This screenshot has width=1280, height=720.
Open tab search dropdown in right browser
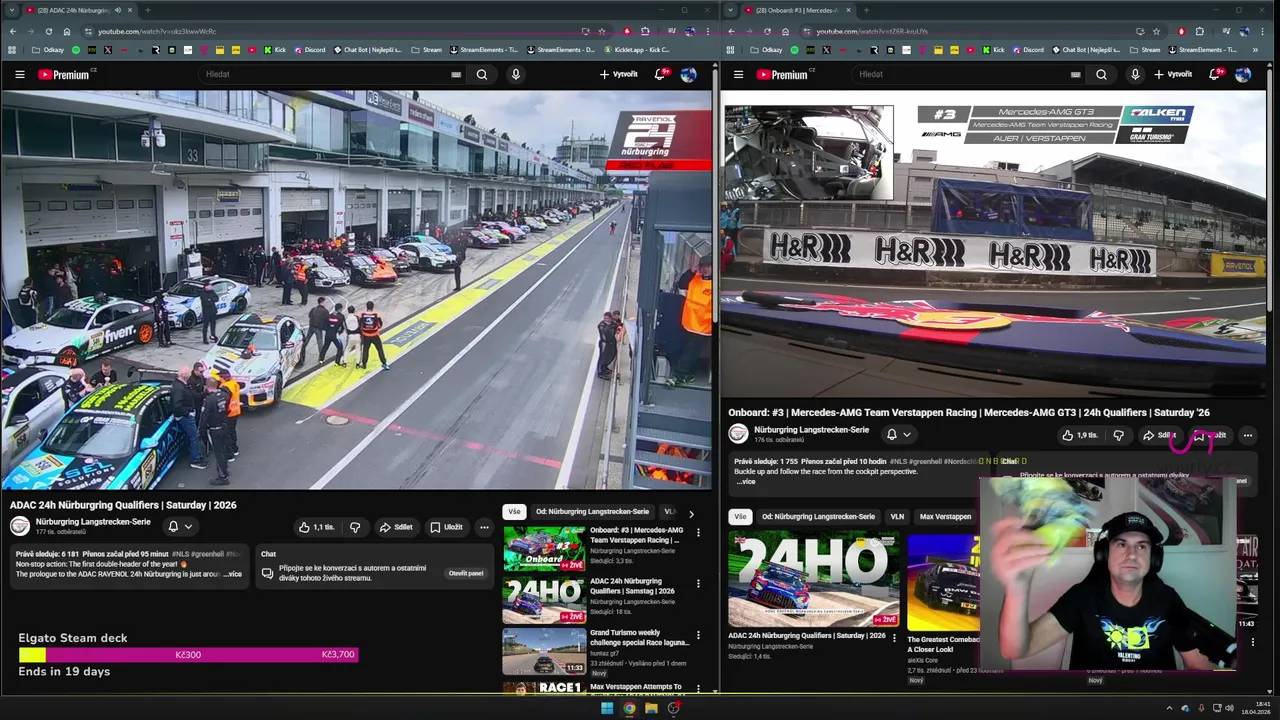pos(730,10)
